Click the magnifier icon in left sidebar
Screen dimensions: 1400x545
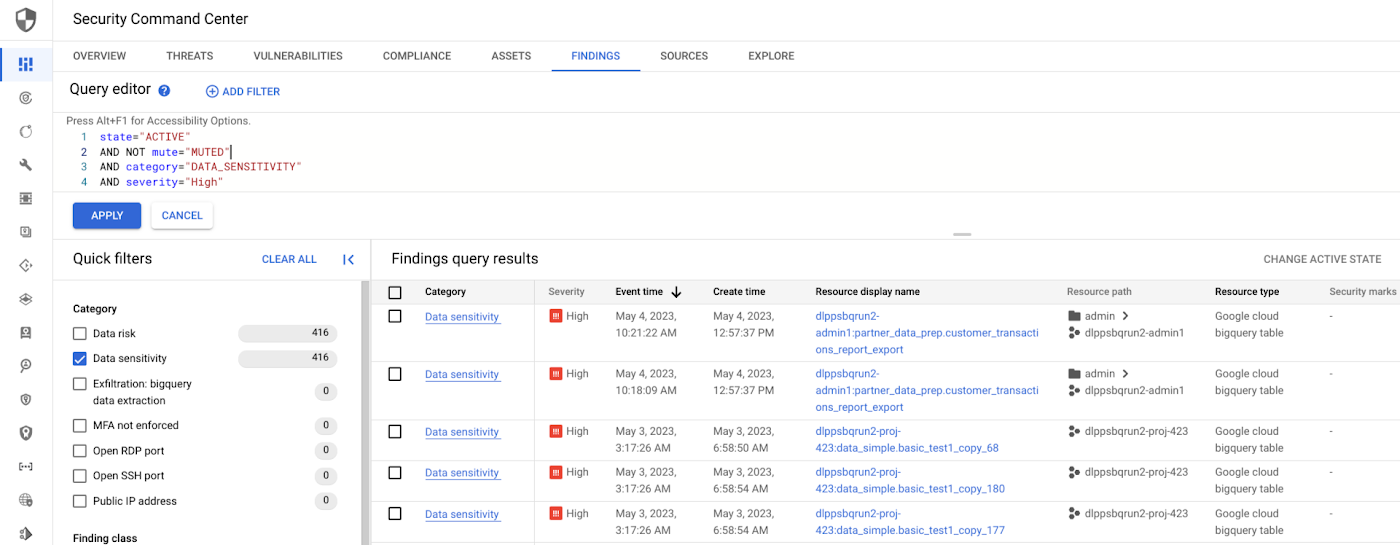(x=26, y=366)
